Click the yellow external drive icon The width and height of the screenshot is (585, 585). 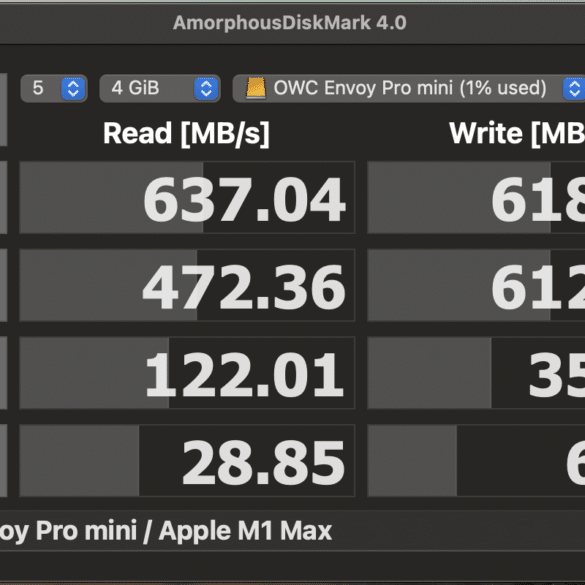pos(256,88)
